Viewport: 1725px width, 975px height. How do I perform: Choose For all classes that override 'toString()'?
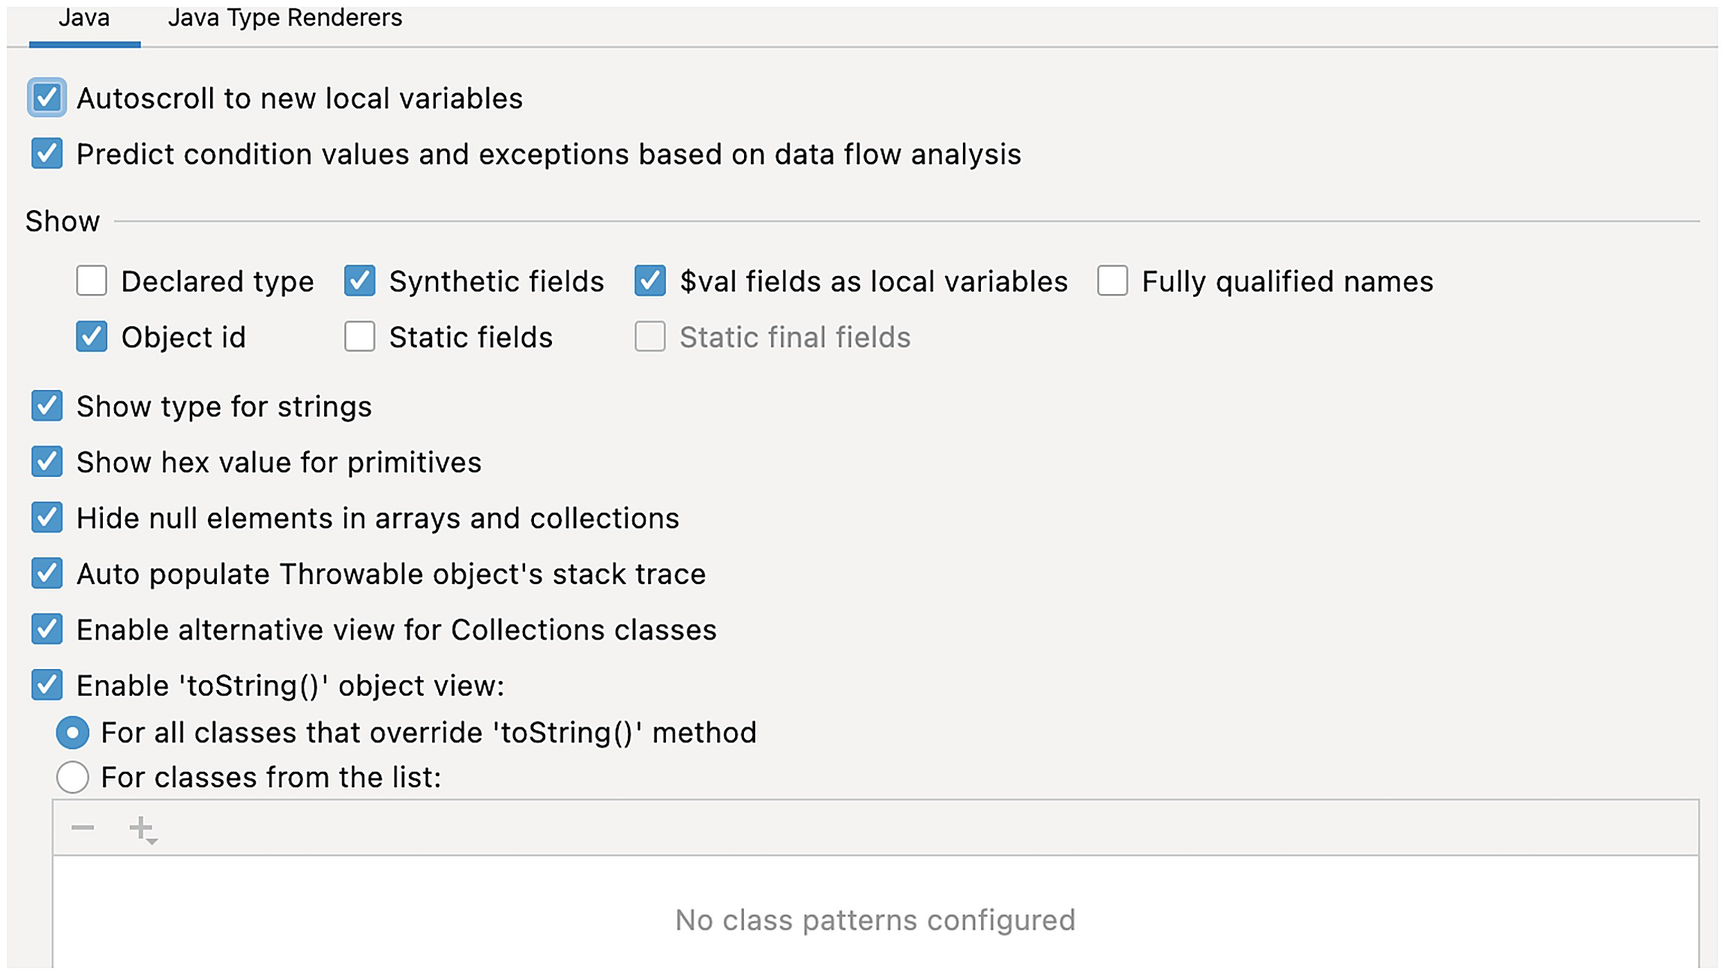[73, 733]
